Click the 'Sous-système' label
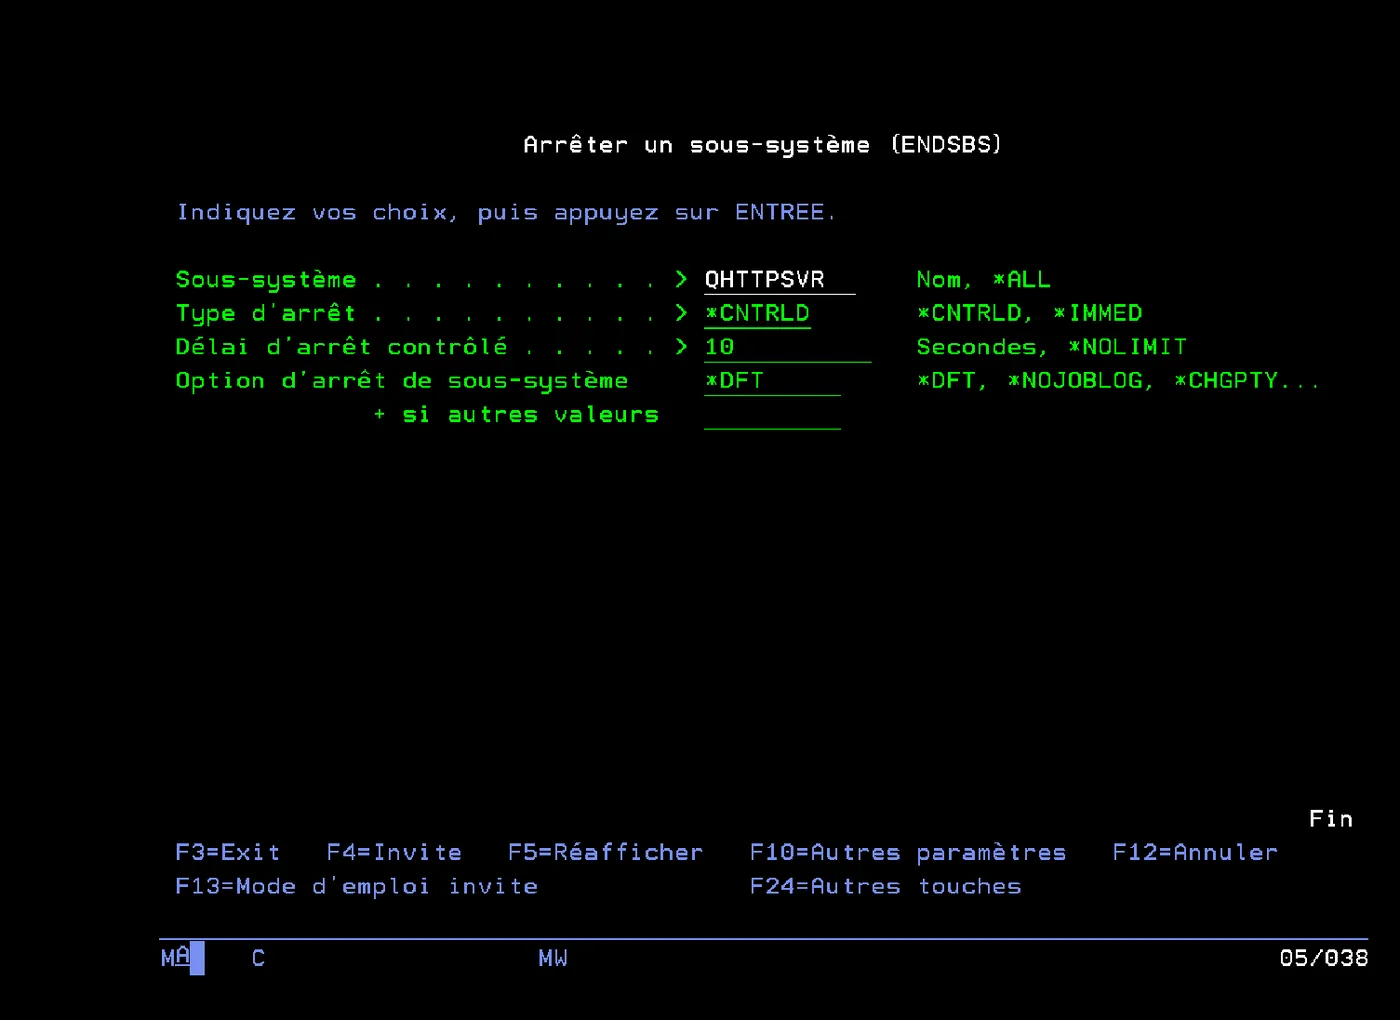Screen dimensions: 1400x1020 pyautogui.click(x=266, y=280)
